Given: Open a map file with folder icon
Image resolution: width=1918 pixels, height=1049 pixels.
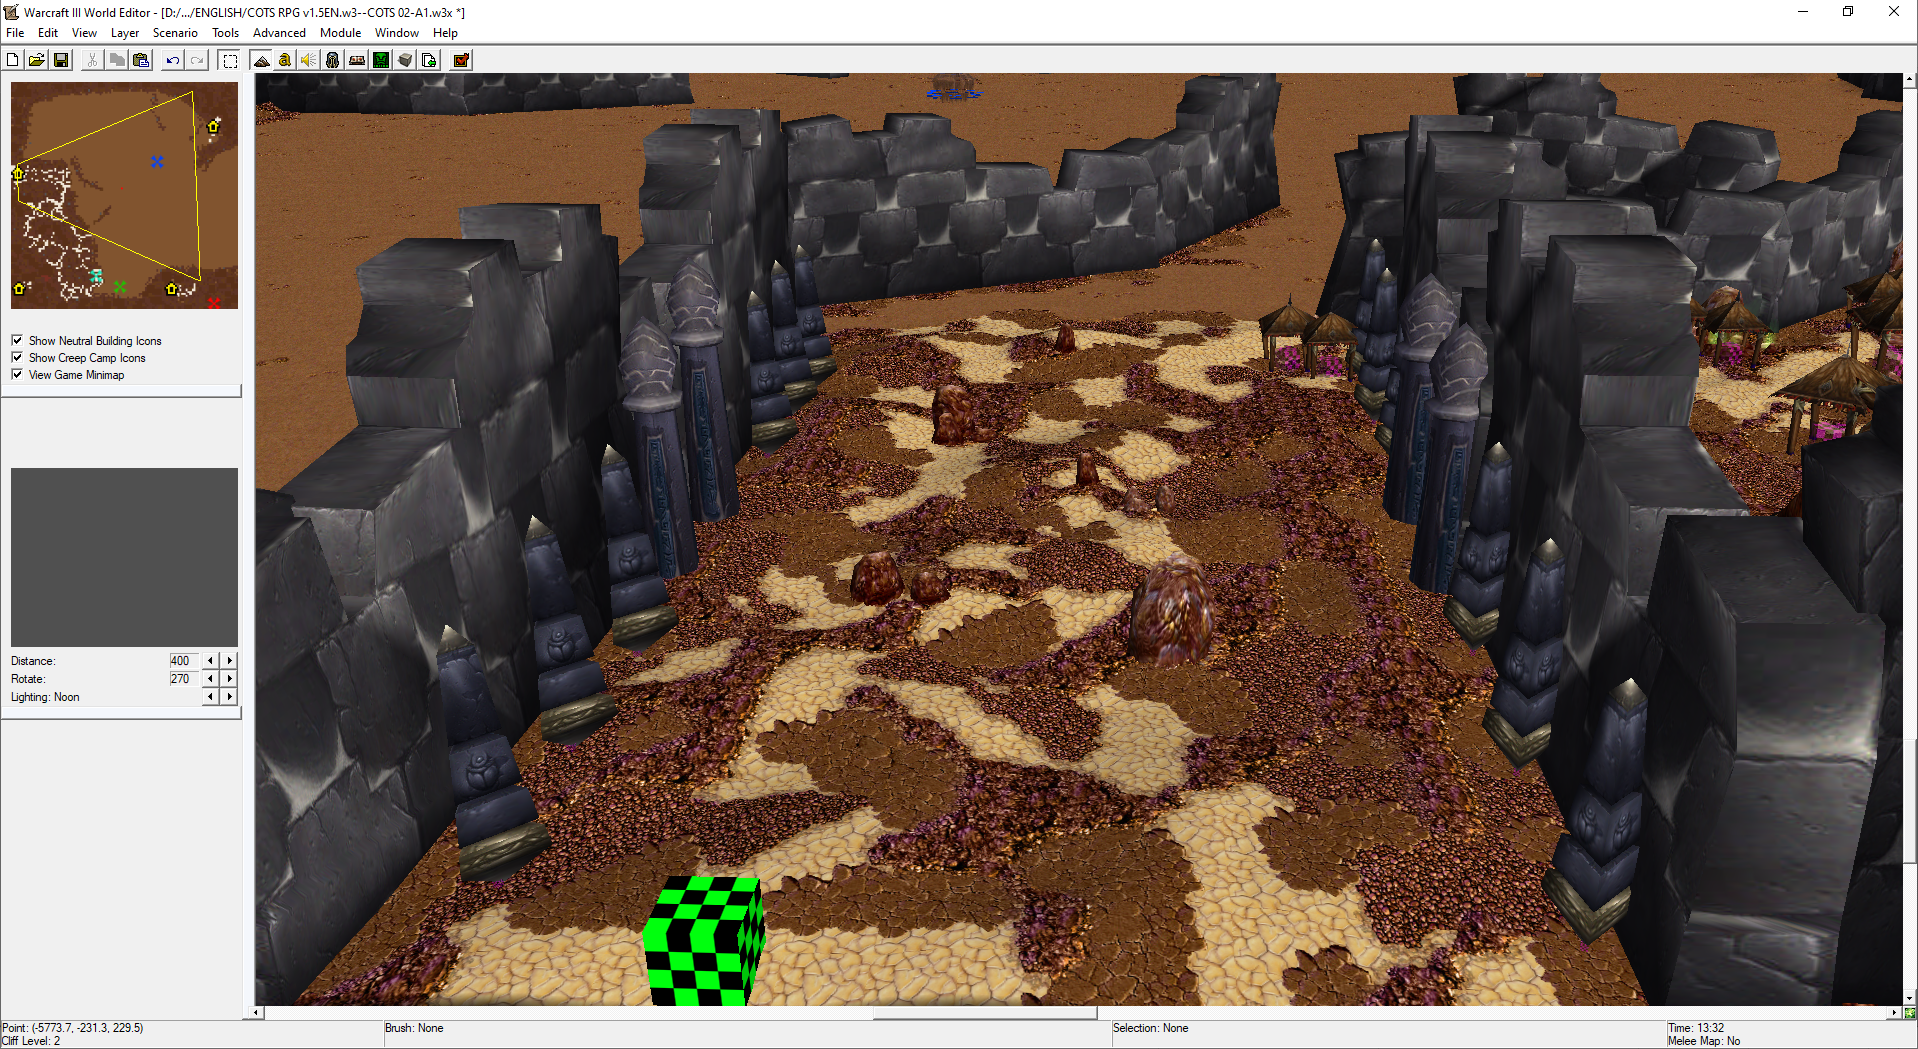Looking at the screenshot, I should (x=36, y=60).
